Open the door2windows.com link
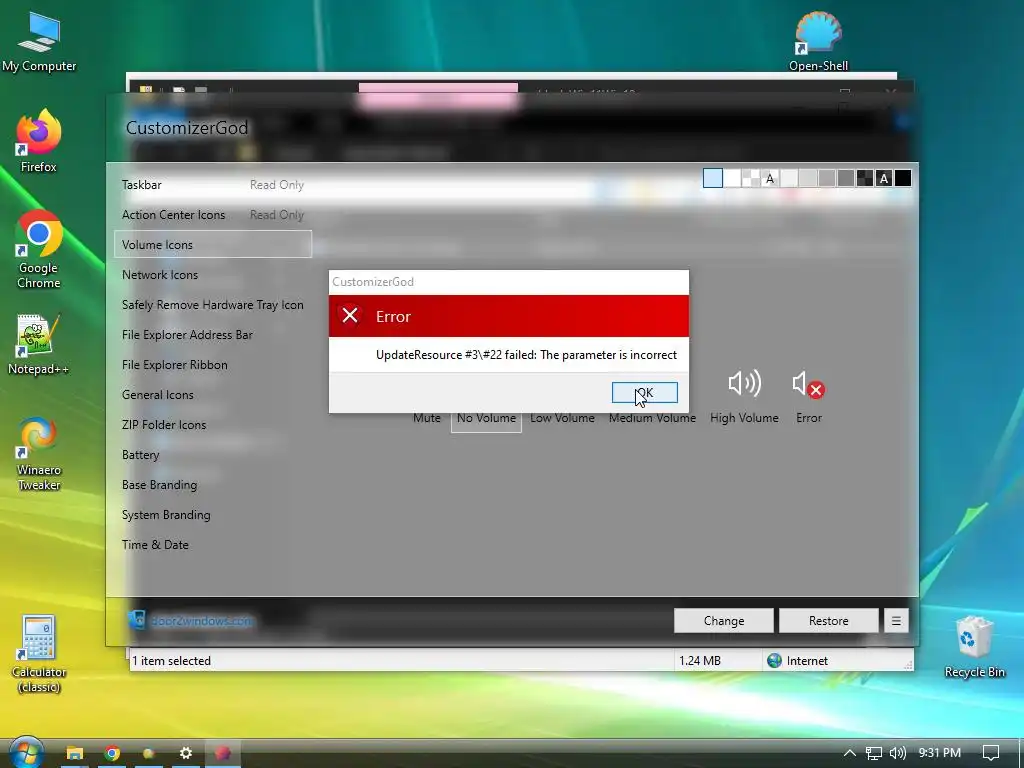This screenshot has height=768, width=1024. [201, 620]
